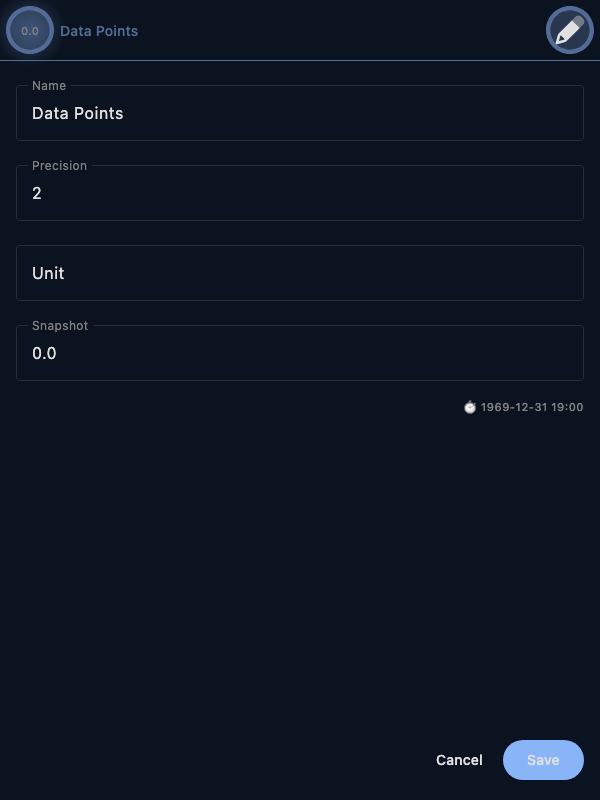Place cursor on 0.0 in the Snapshot field
The width and height of the screenshot is (600, 800).
44,353
